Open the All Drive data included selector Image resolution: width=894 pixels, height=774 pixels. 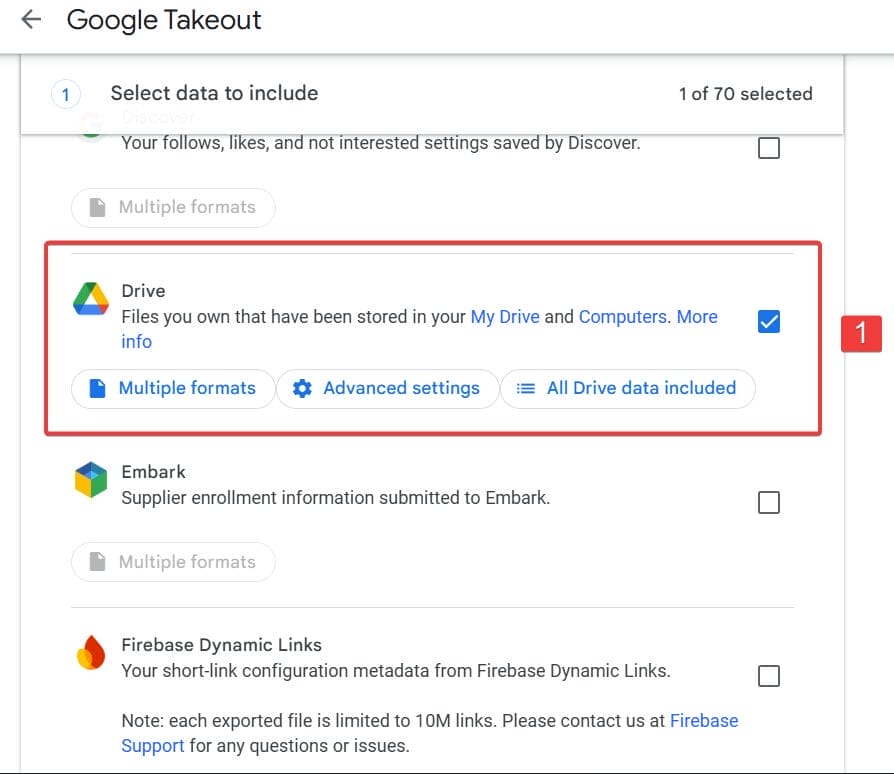(627, 388)
